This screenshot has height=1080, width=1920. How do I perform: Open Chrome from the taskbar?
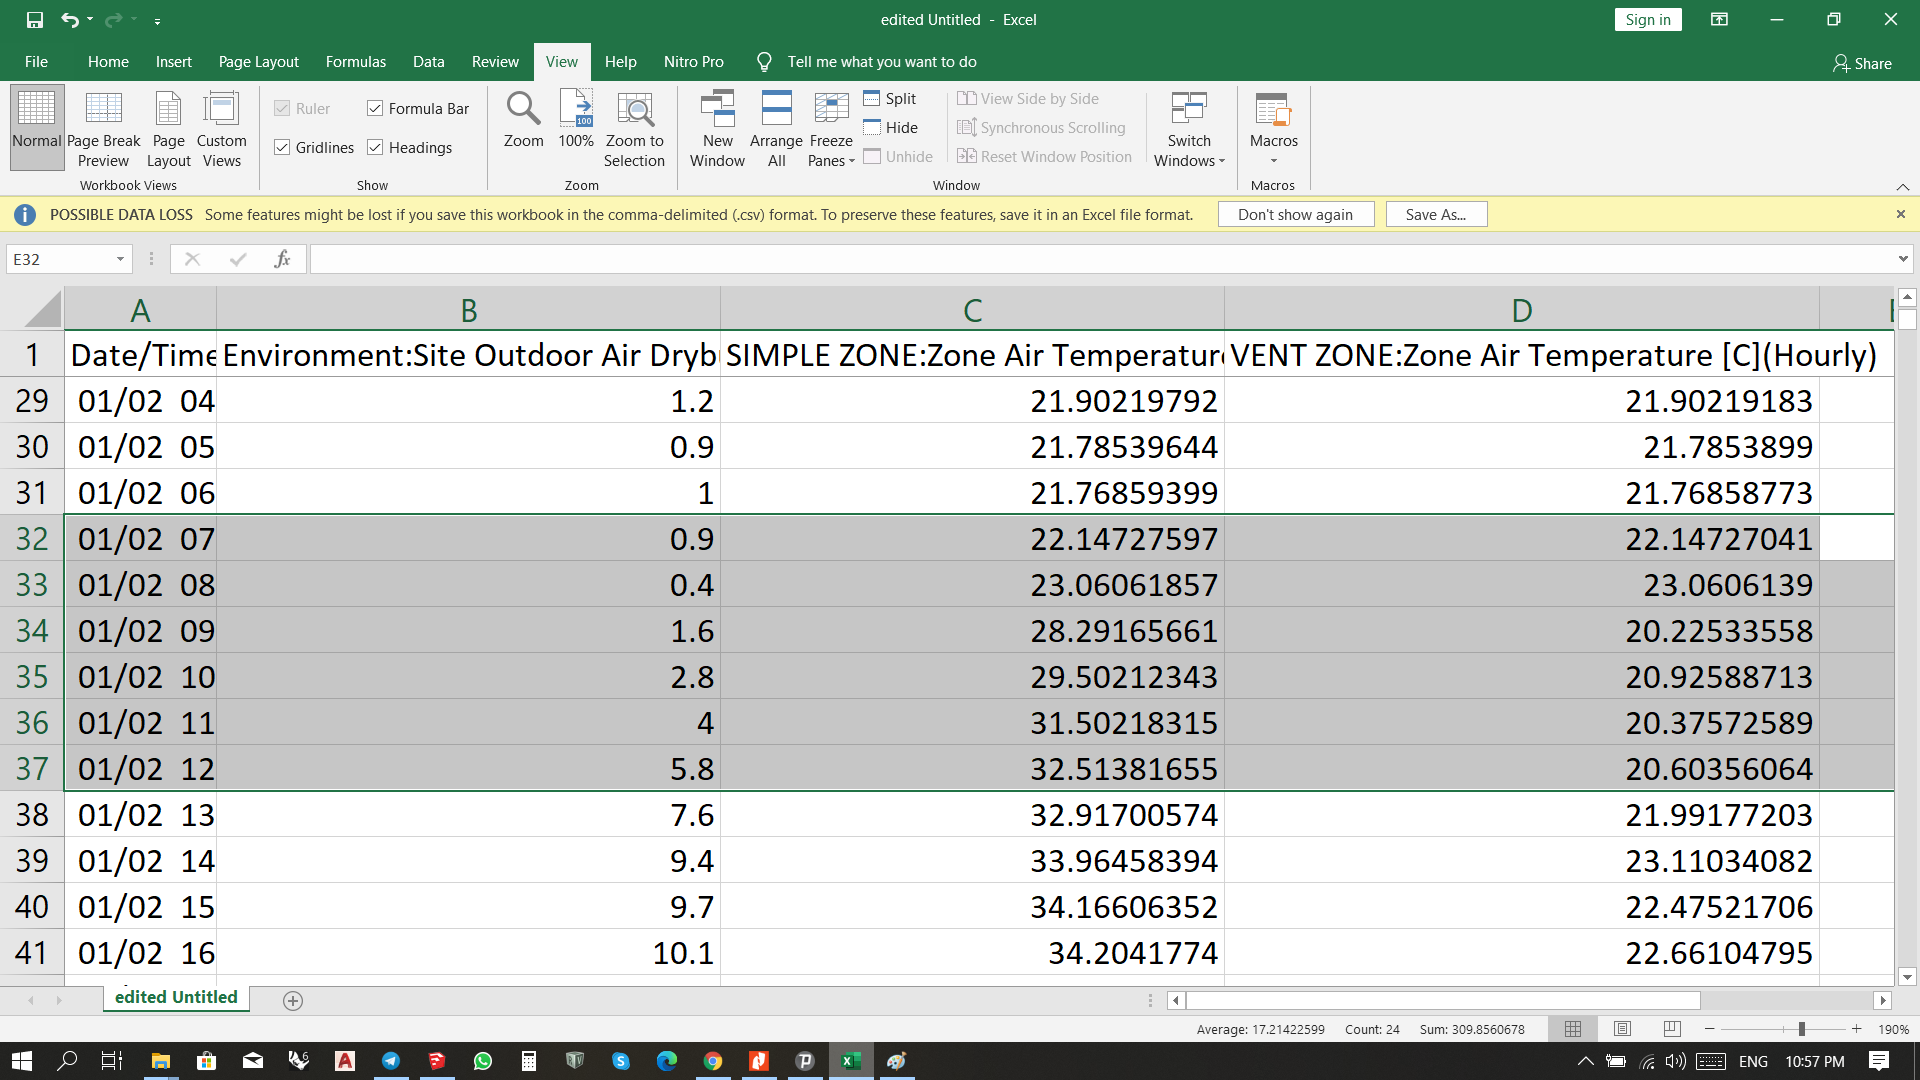coord(713,1061)
